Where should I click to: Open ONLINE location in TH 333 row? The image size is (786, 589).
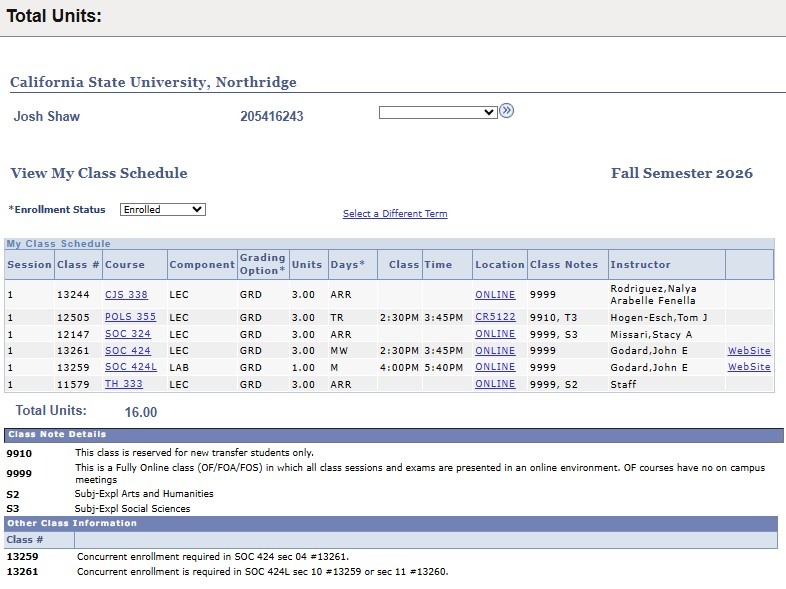coord(495,384)
